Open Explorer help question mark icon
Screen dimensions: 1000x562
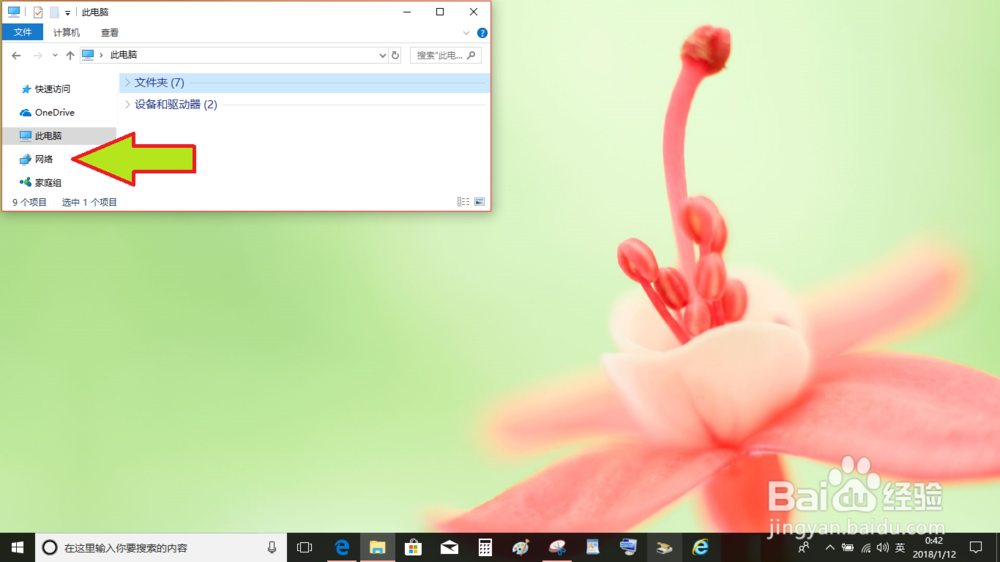click(482, 33)
